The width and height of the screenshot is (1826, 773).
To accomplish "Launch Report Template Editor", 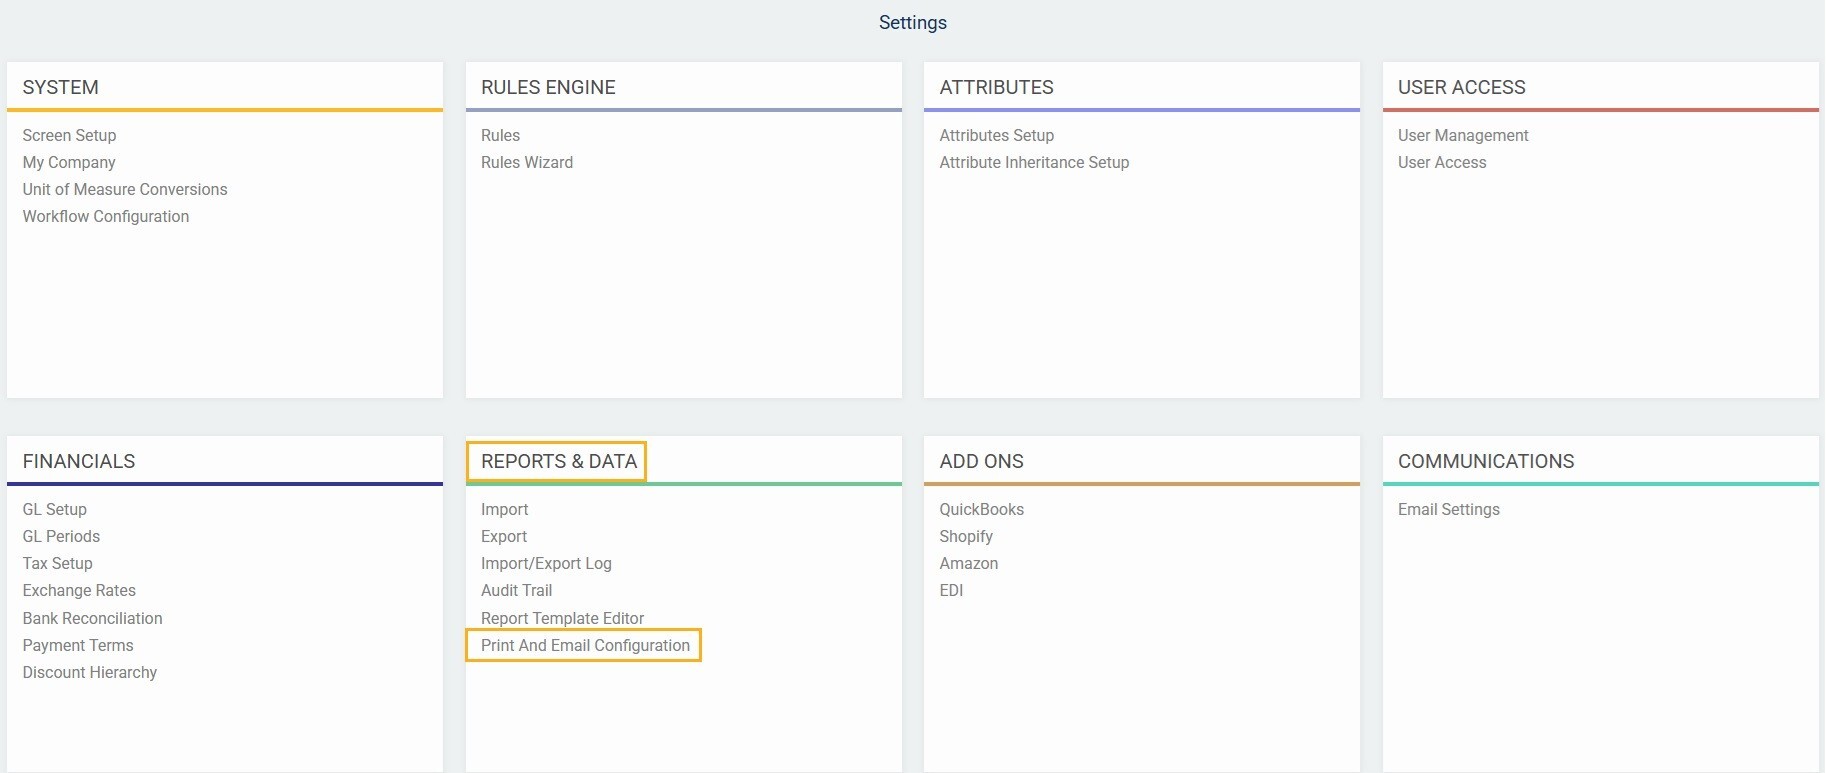I will coord(562,618).
